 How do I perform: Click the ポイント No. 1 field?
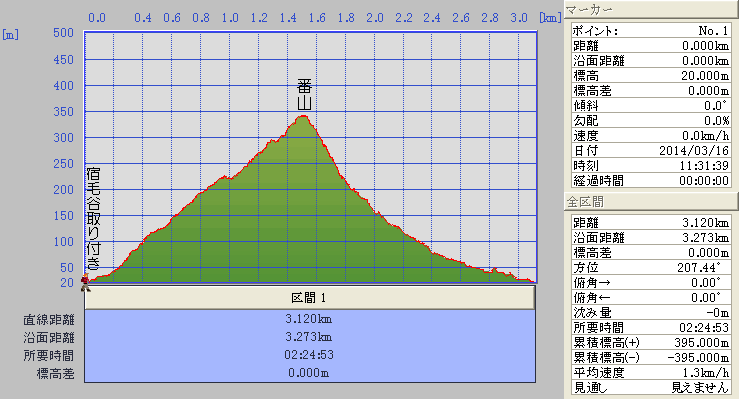[651, 31]
